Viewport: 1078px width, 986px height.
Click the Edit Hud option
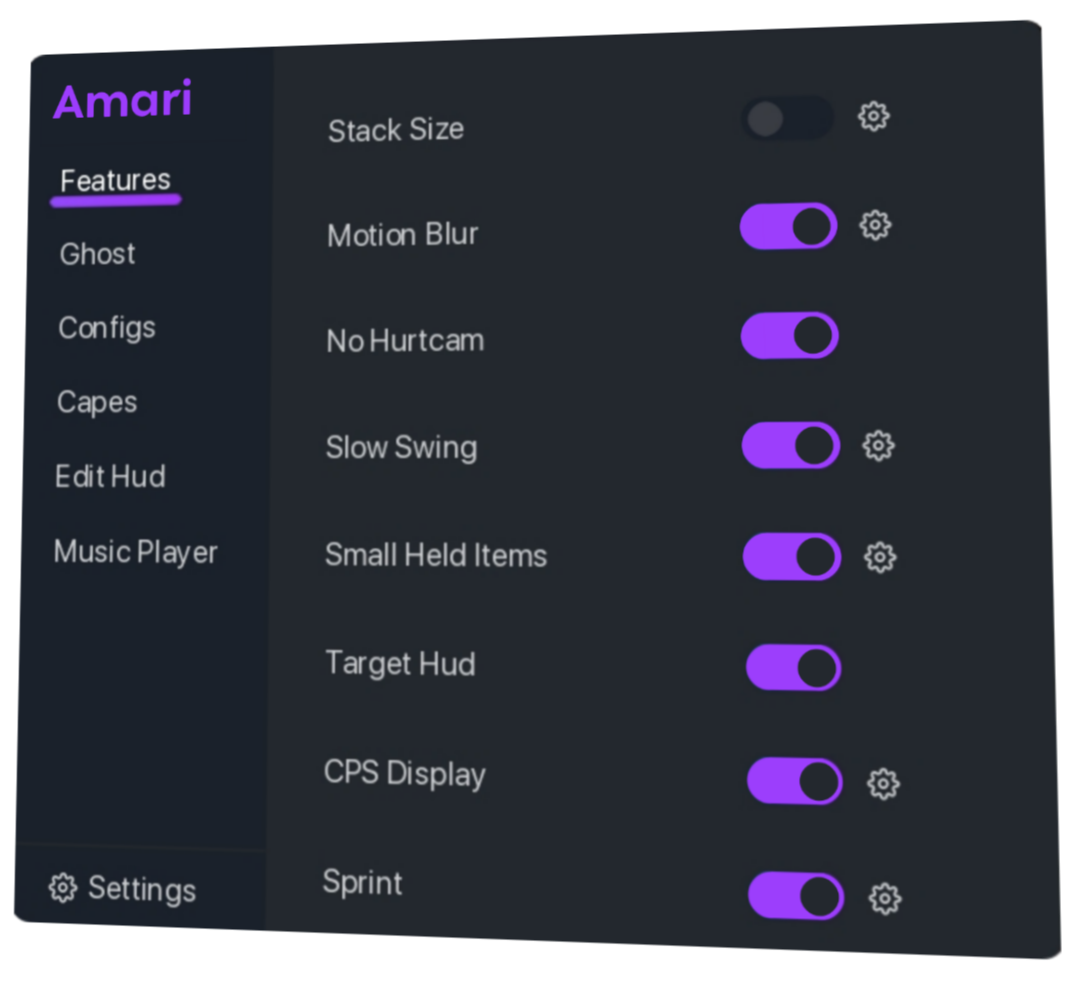click(x=110, y=476)
